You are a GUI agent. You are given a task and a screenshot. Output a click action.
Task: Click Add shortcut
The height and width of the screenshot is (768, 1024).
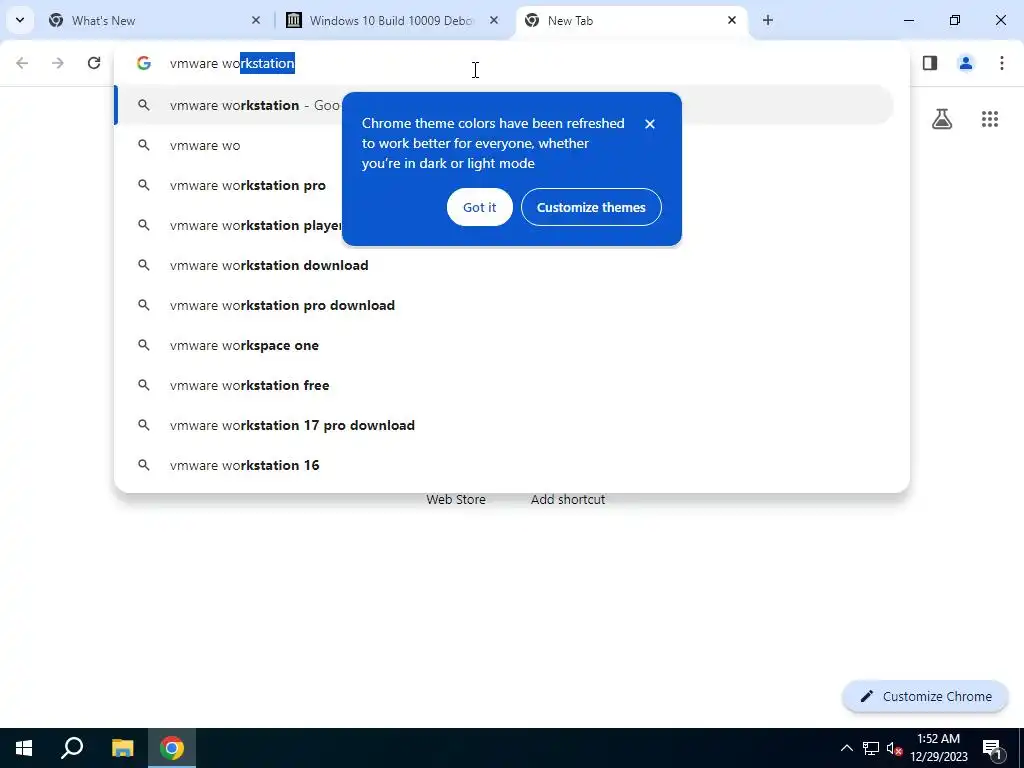click(568, 499)
